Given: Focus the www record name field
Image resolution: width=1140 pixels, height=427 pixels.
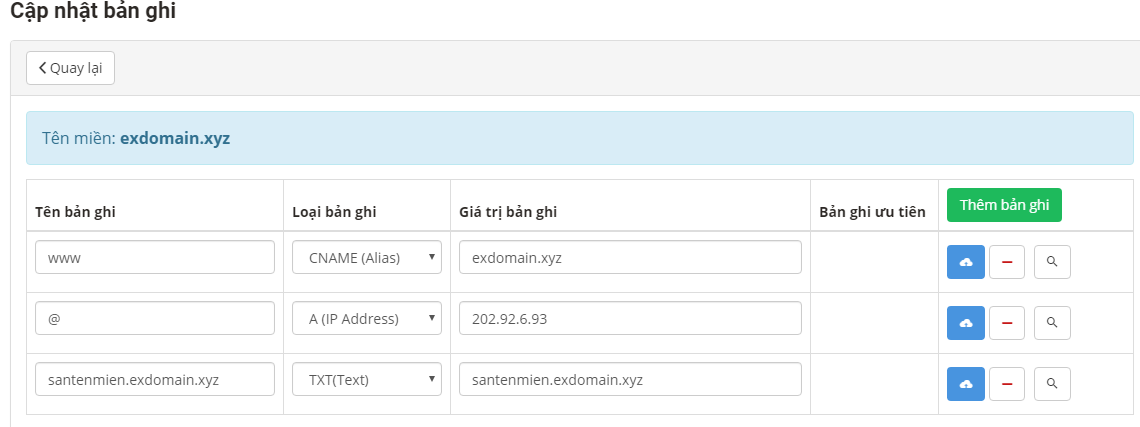Looking at the screenshot, I should coord(155,258).
